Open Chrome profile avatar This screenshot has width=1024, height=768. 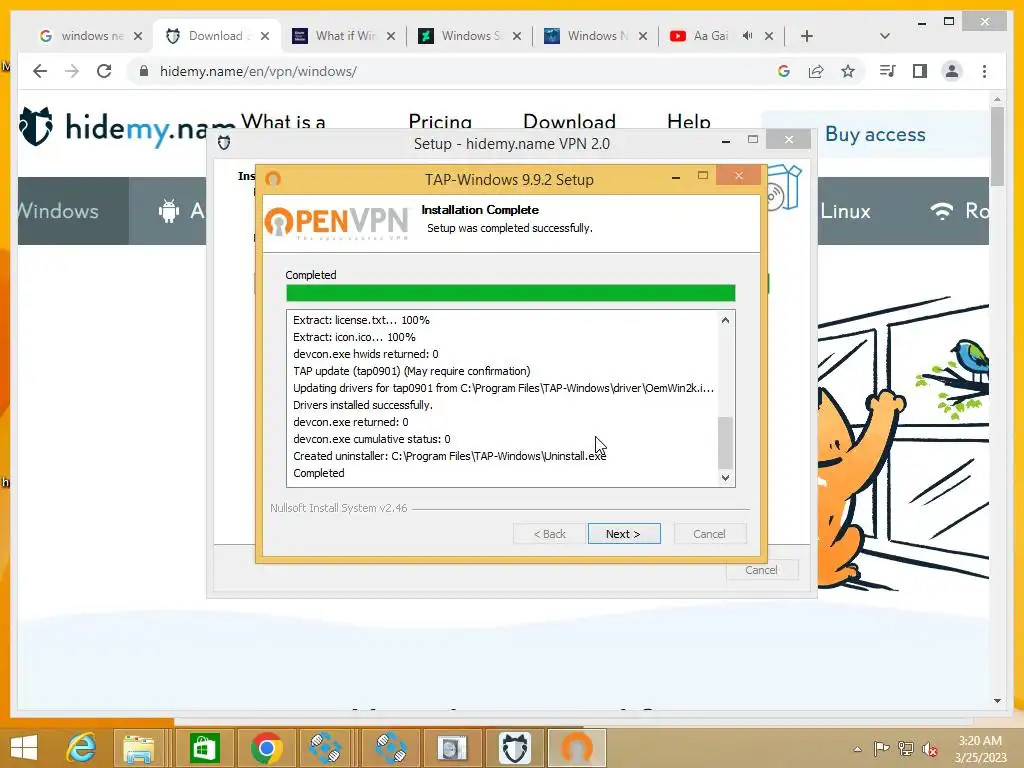pos(952,71)
